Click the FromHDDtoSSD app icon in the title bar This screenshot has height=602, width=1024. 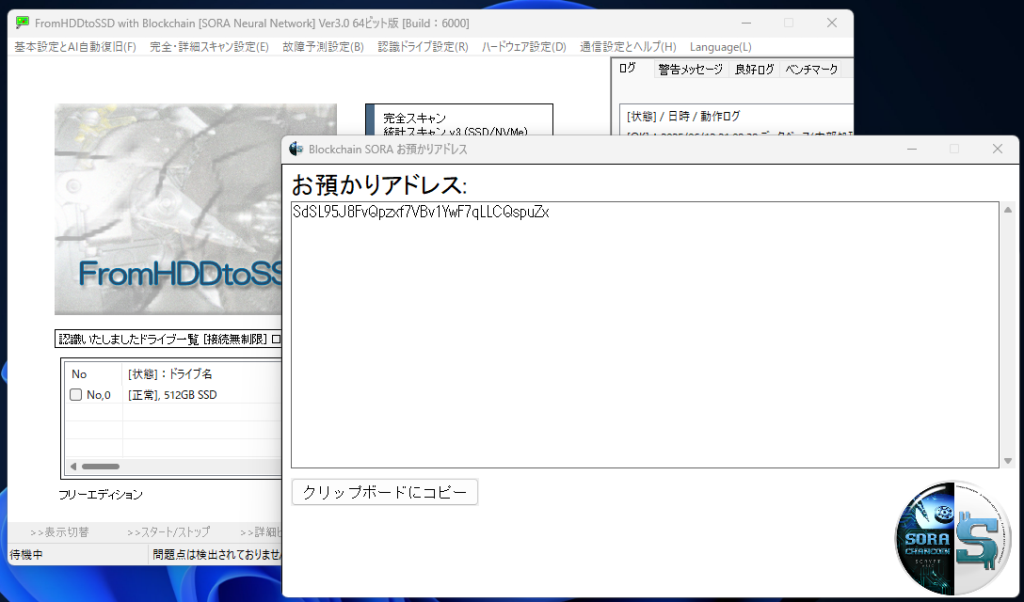(22, 23)
